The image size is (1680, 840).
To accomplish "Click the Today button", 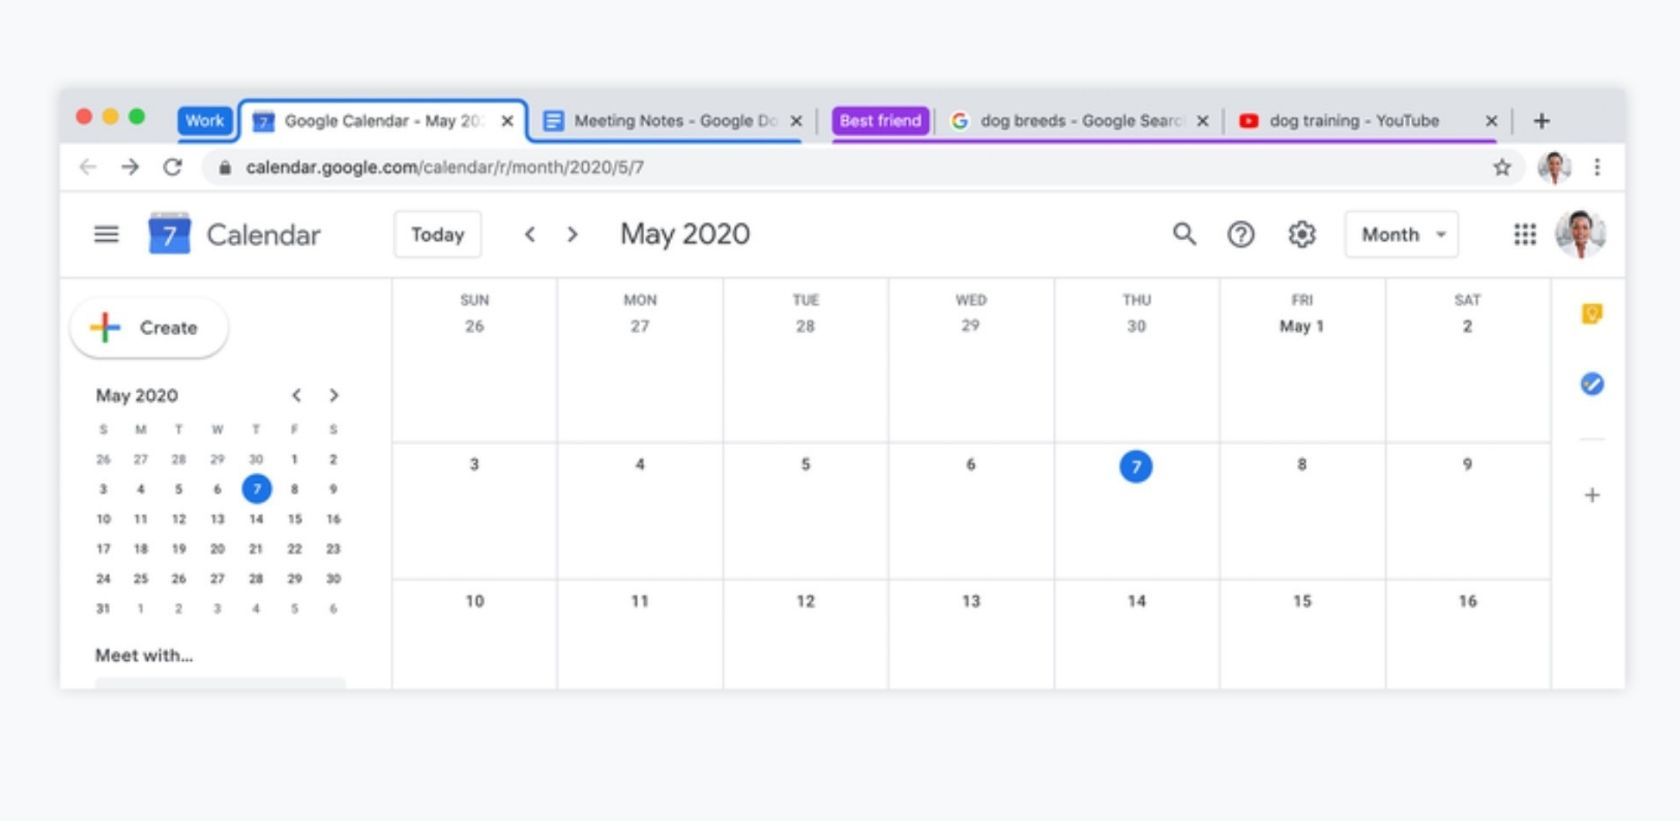I will (438, 234).
